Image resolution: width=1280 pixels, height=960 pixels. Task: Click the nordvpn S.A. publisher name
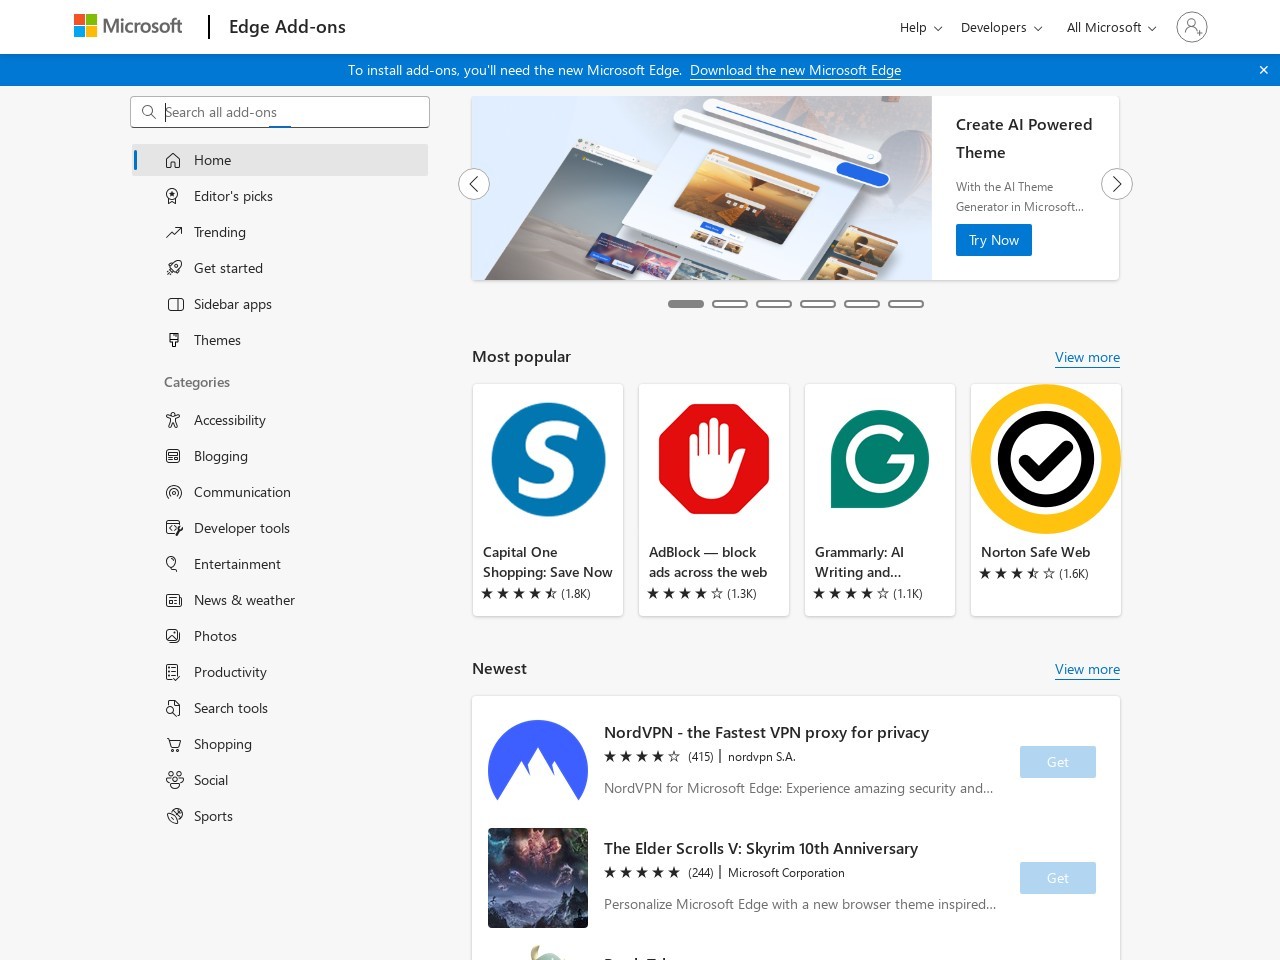[762, 757]
